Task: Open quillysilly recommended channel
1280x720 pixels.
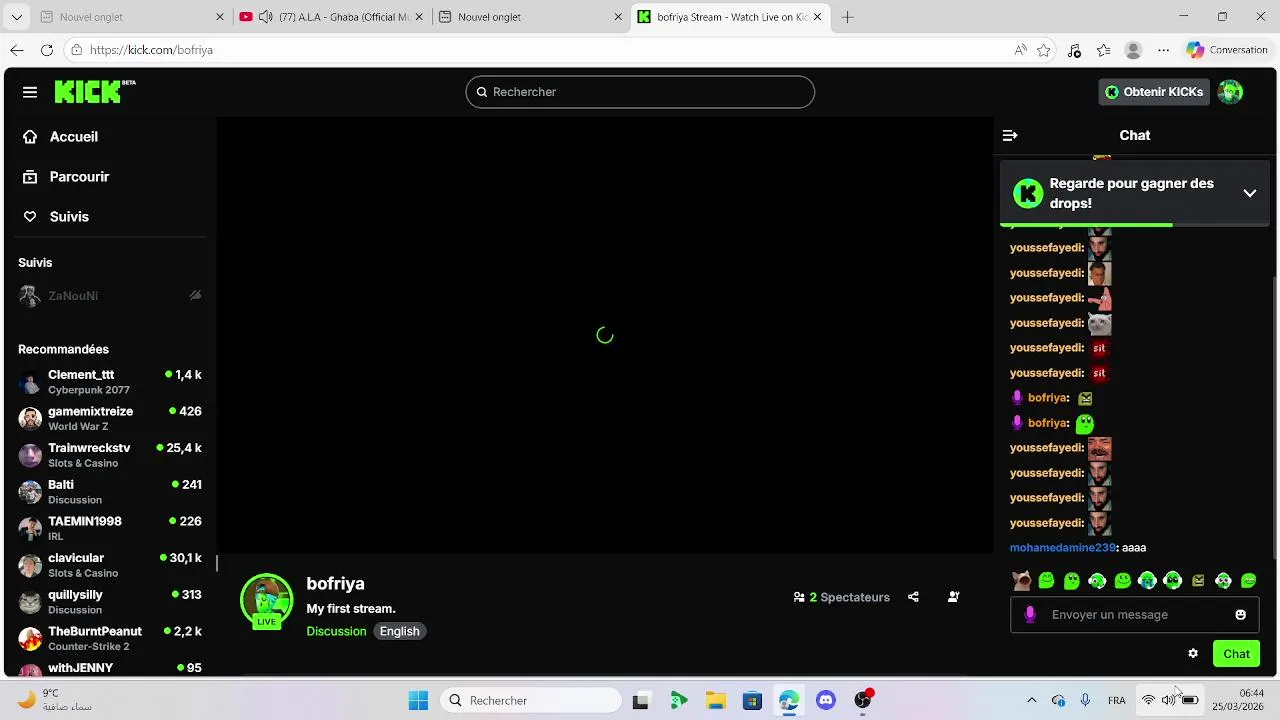Action: pos(110,602)
